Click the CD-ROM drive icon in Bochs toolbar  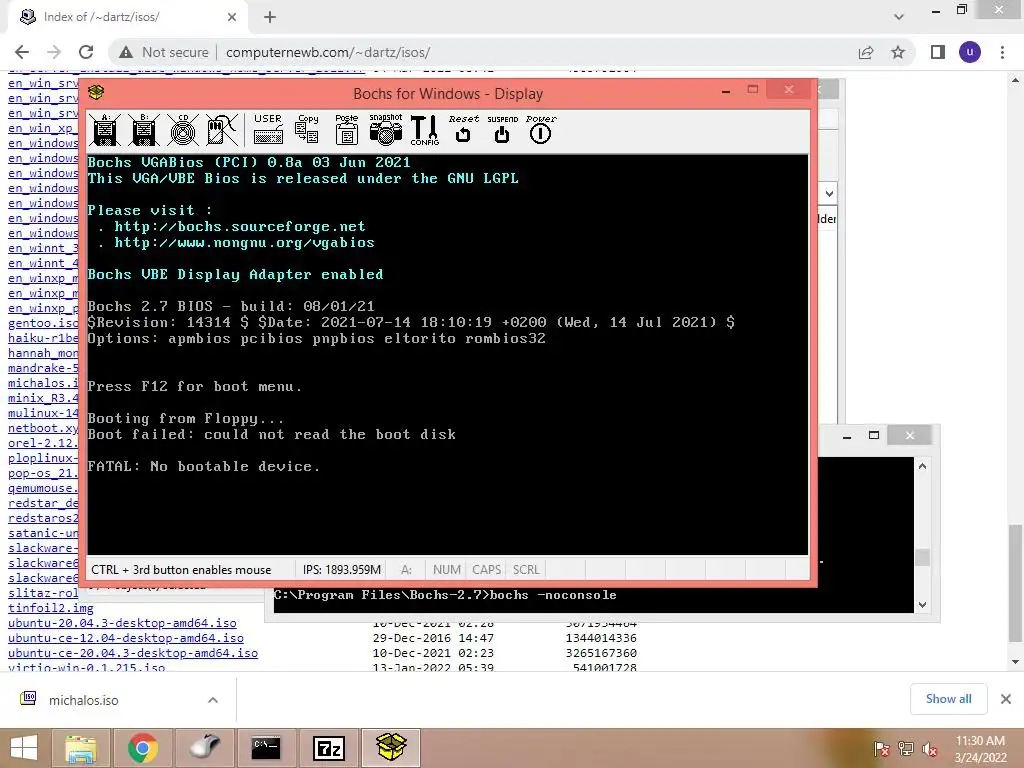(183, 129)
